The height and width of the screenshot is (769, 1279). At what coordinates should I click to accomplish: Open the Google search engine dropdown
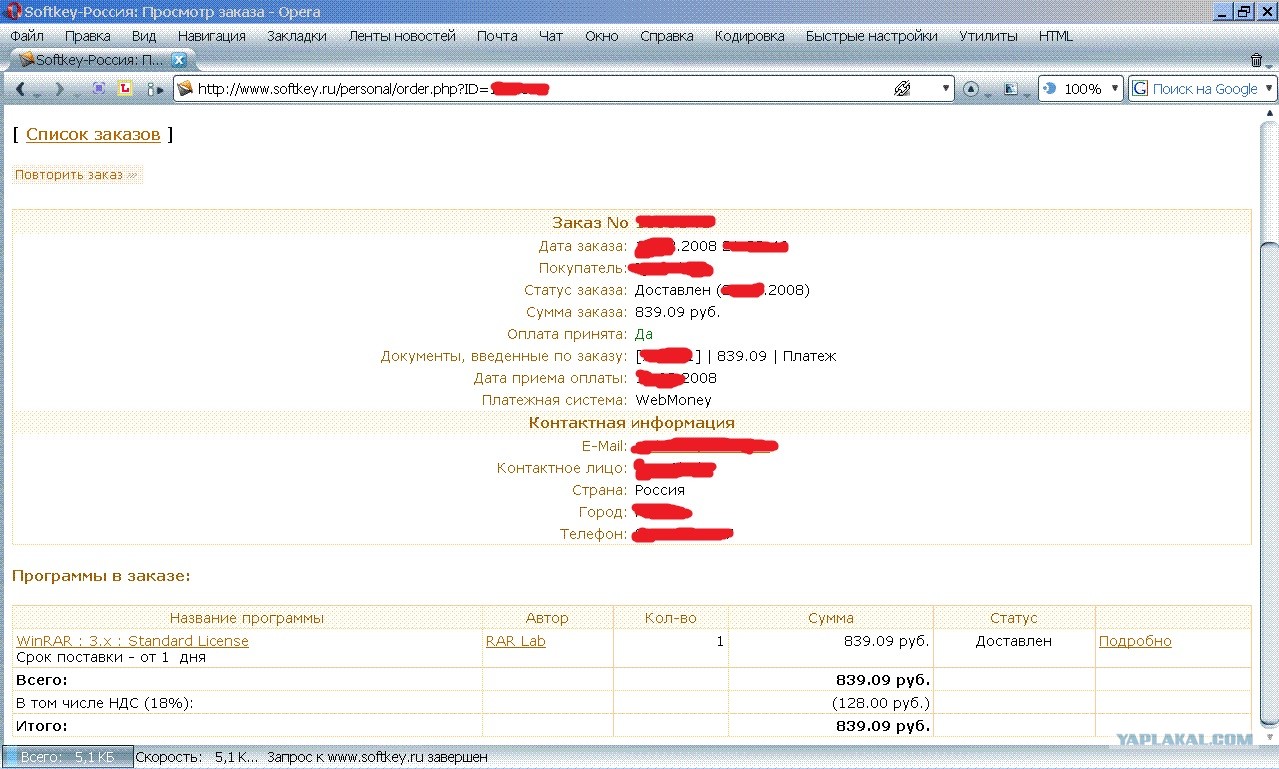[x=1269, y=89]
